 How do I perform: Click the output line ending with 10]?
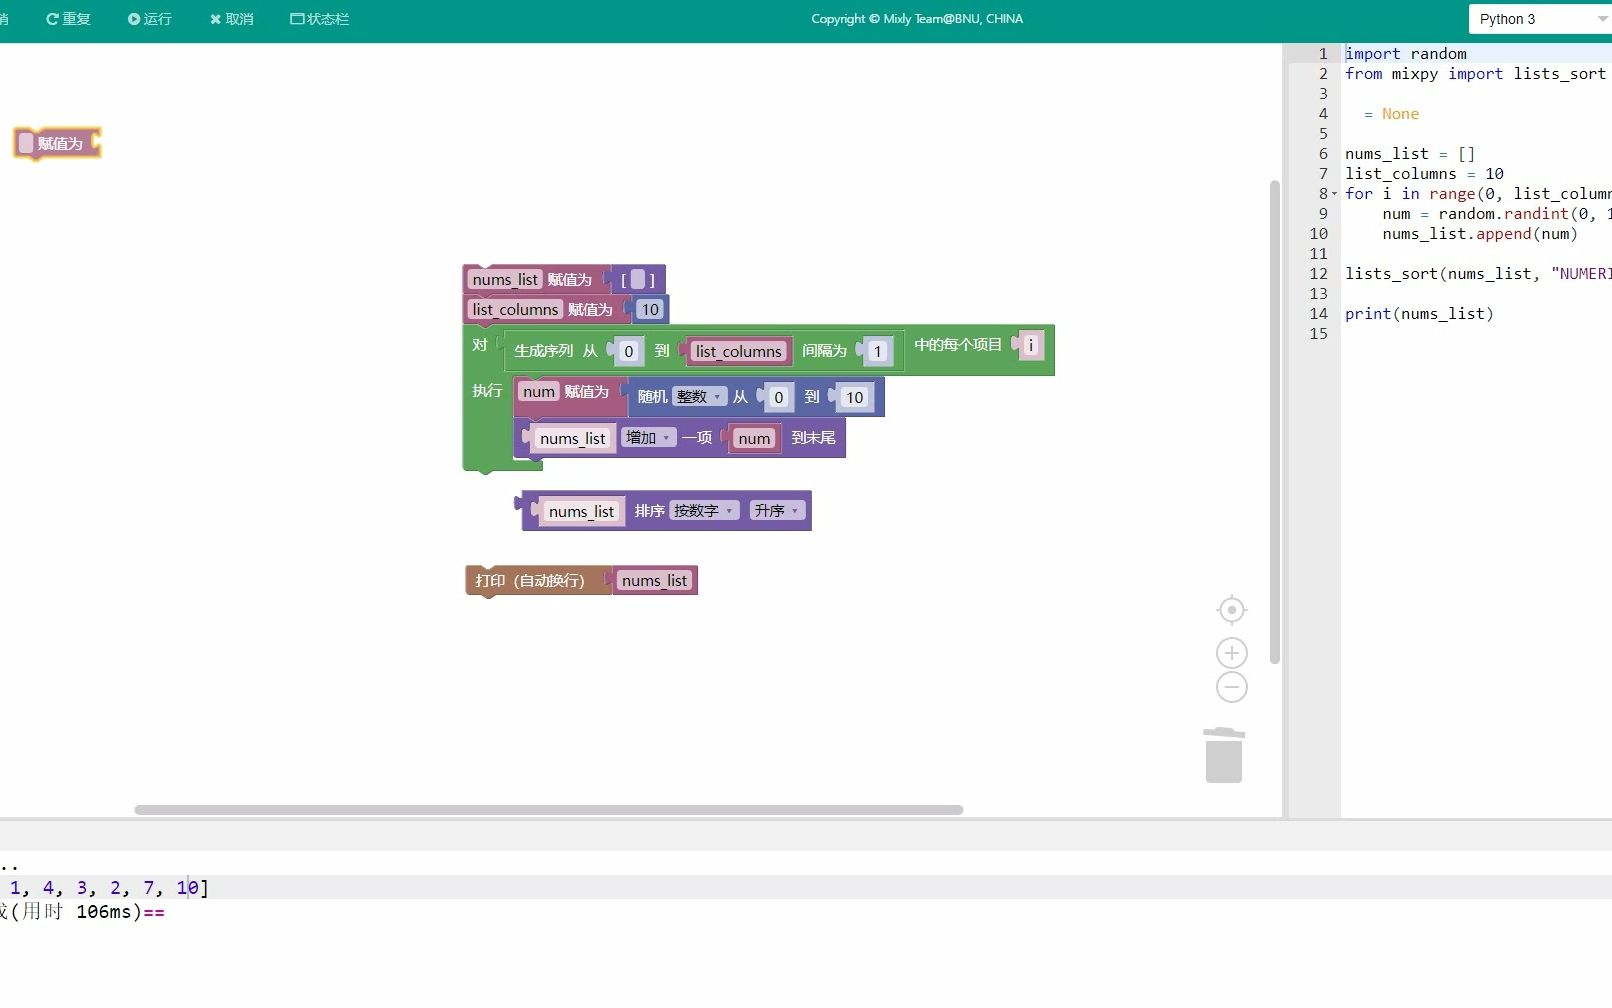[105, 888]
